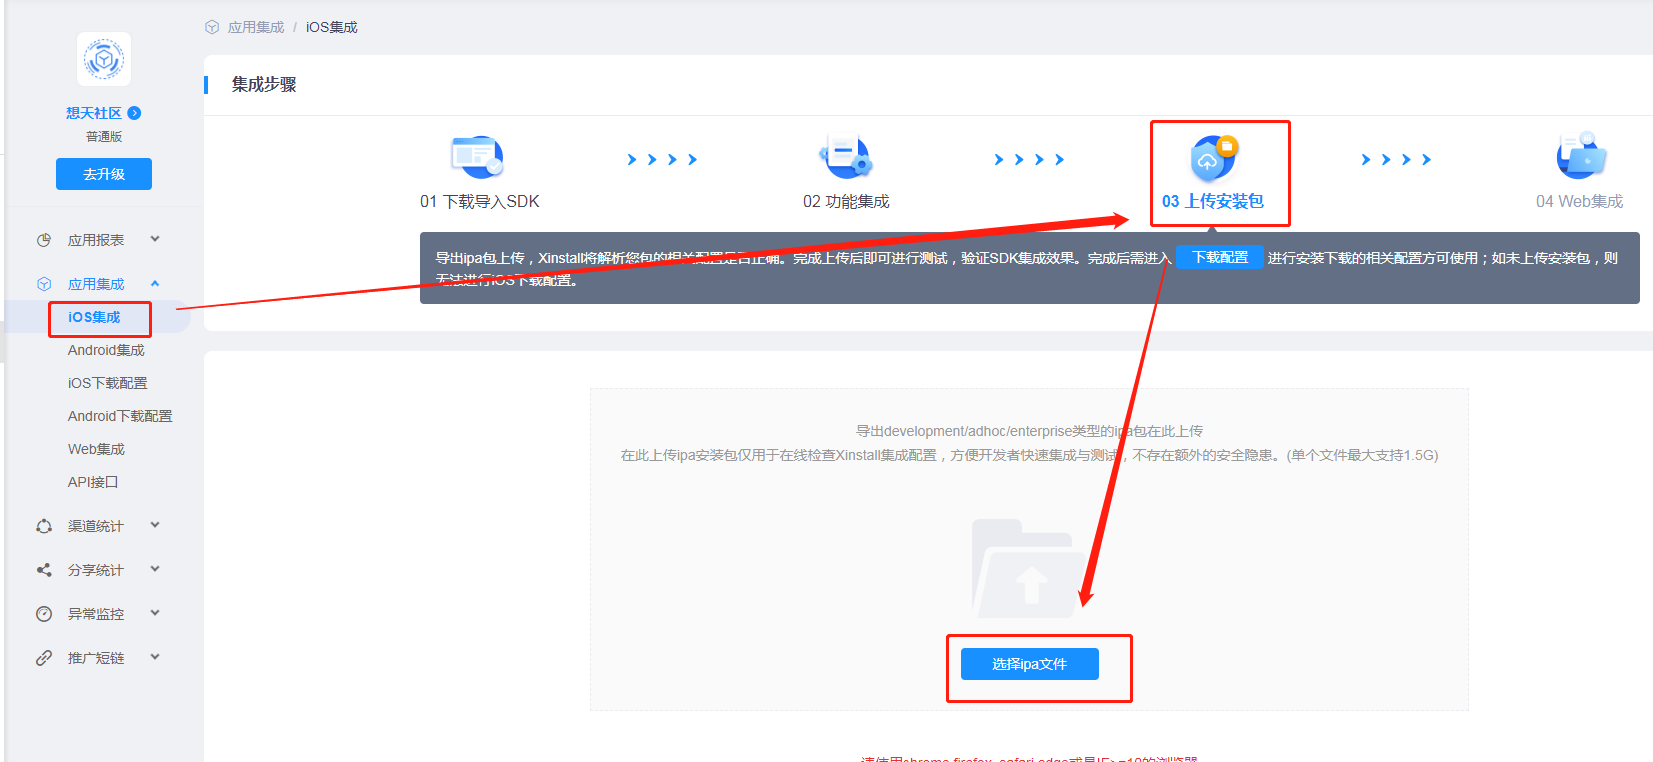The width and height of the screenshot is (1653, 762).
Task: Expand the 分享统计 menu chevron
Action: pyautogui.click(x=155, y=569)
